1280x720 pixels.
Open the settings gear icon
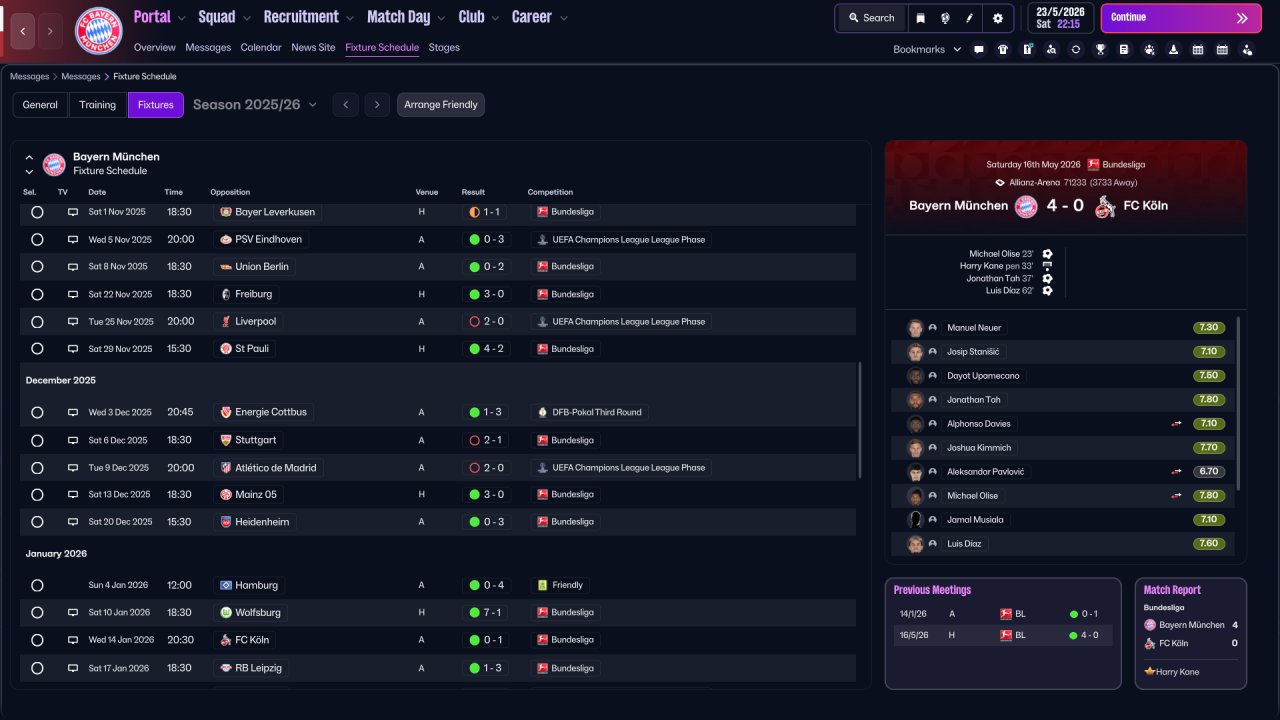tap(997, 18)
